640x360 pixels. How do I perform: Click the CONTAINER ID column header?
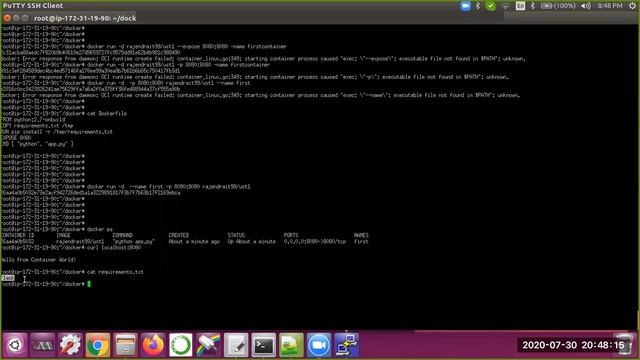click(18, 236)
